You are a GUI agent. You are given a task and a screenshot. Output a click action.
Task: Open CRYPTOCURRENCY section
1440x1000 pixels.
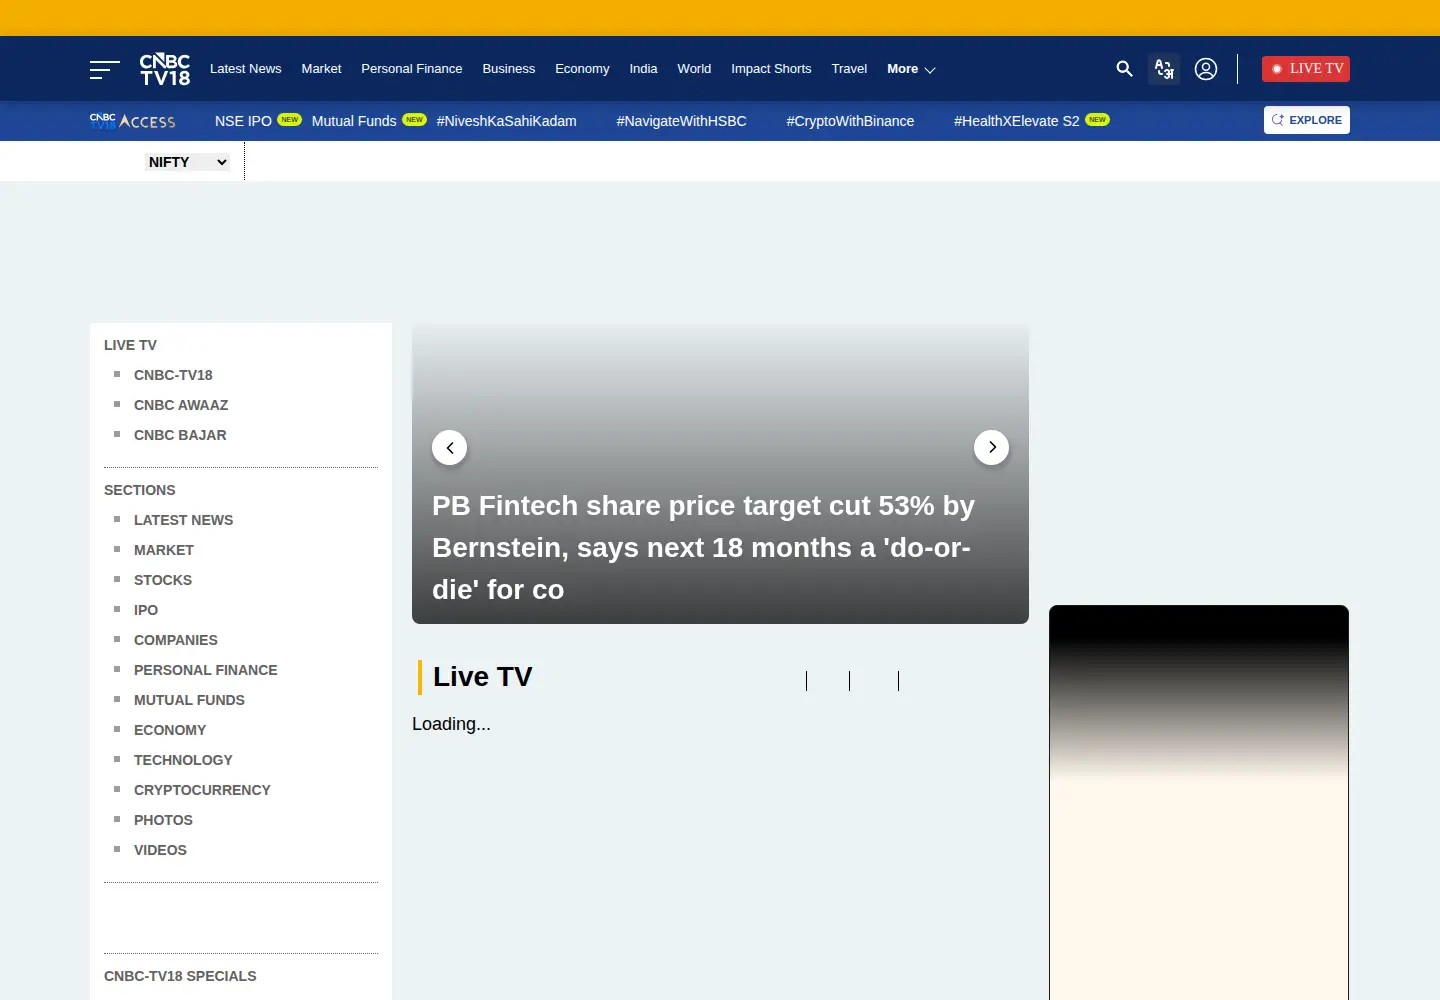[202, 790]
